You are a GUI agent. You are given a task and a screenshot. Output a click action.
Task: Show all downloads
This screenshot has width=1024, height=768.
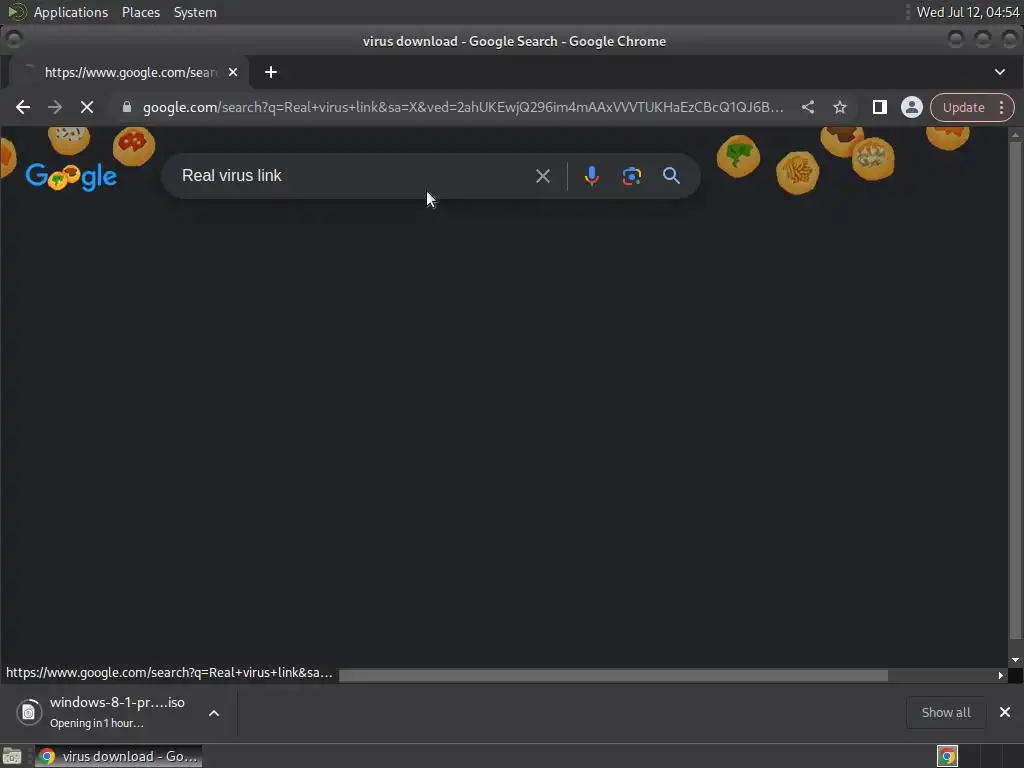(x=946, y=712)
